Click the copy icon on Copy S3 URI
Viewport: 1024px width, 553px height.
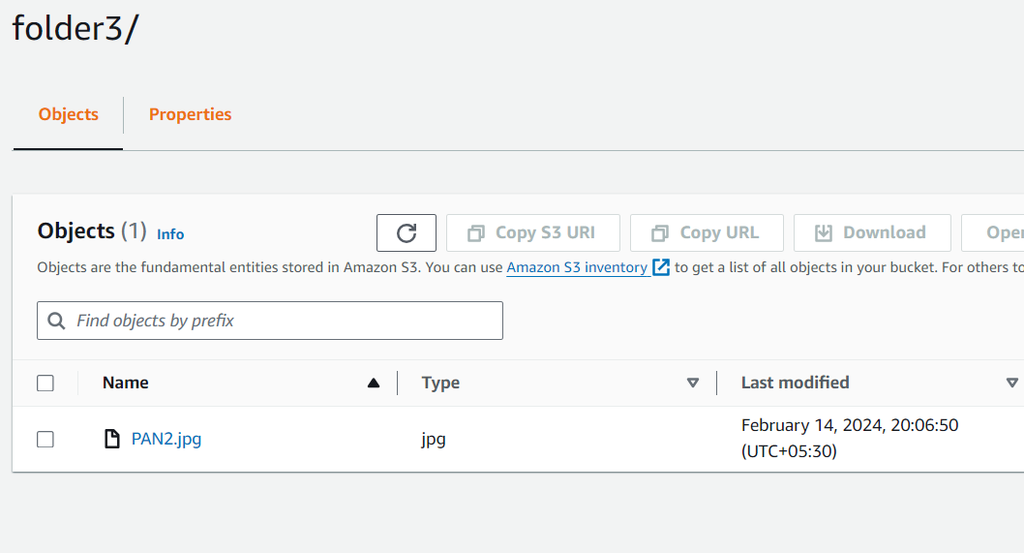click(476, 233)
